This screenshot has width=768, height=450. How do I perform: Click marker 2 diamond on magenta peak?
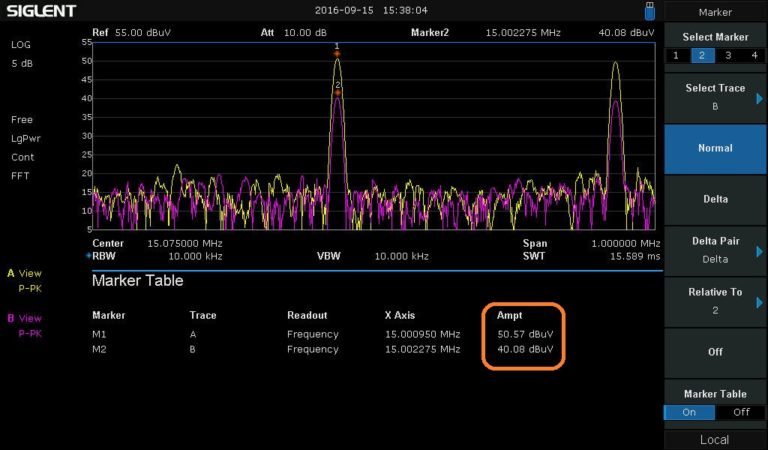(x=338, y=92)
